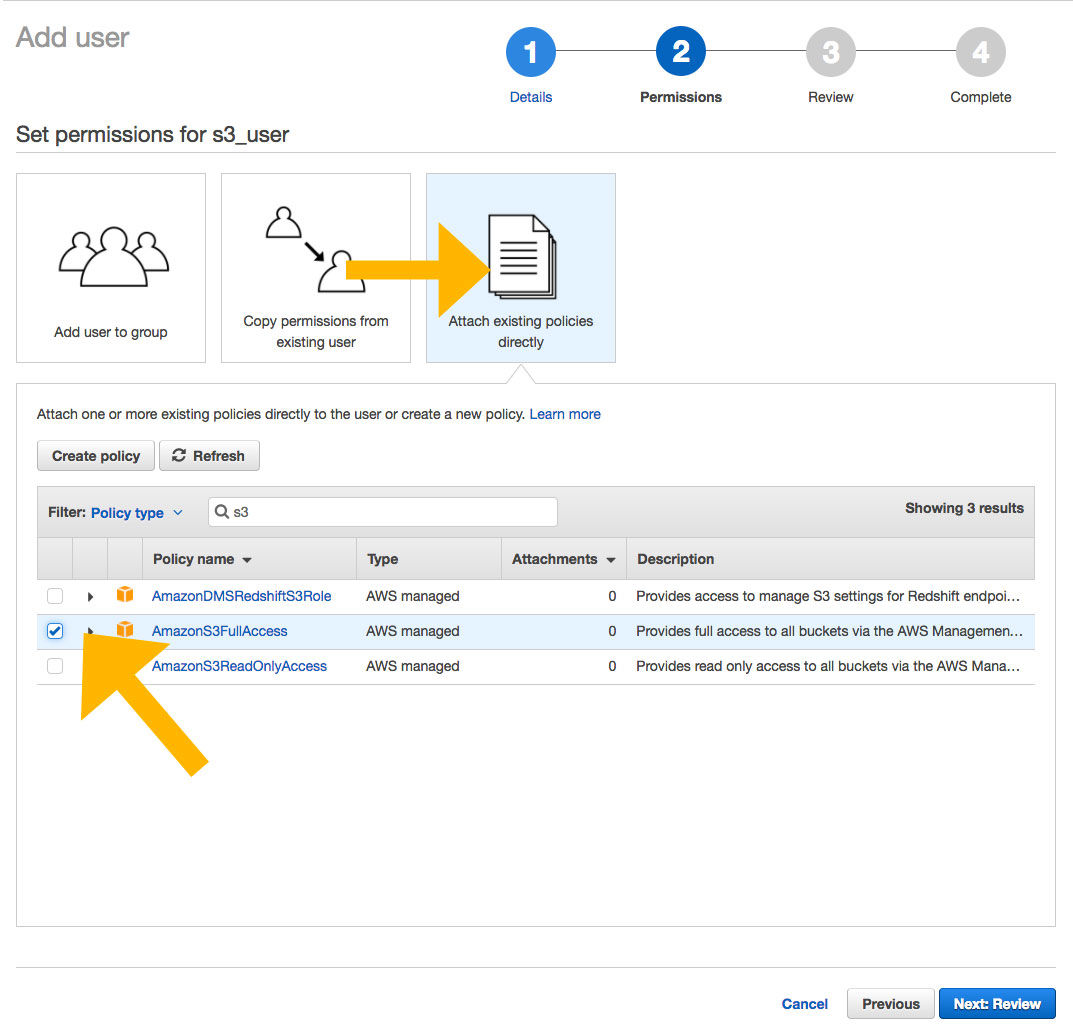Click the Type column header
Viewport: 1073px width, 1036px height.
382,559
